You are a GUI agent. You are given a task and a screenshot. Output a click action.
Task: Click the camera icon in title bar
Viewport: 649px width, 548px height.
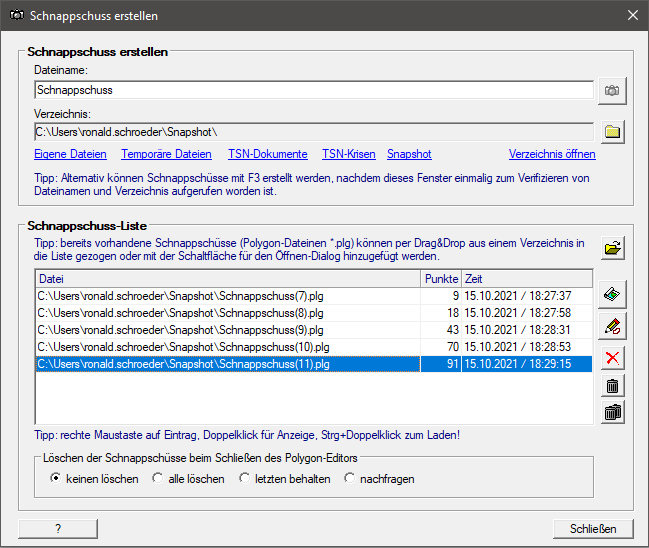click(x=17, y=15)
